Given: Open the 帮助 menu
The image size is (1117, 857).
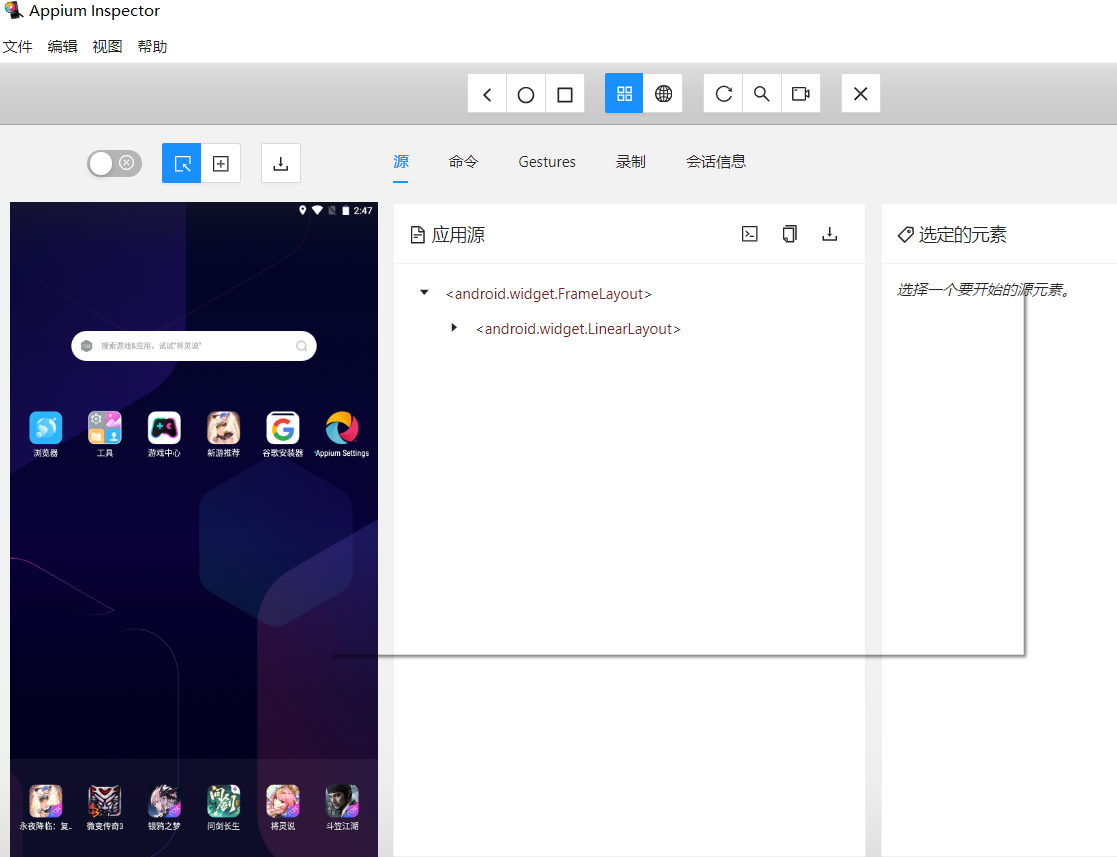Looking at the screenshot, I should [152, 46].
